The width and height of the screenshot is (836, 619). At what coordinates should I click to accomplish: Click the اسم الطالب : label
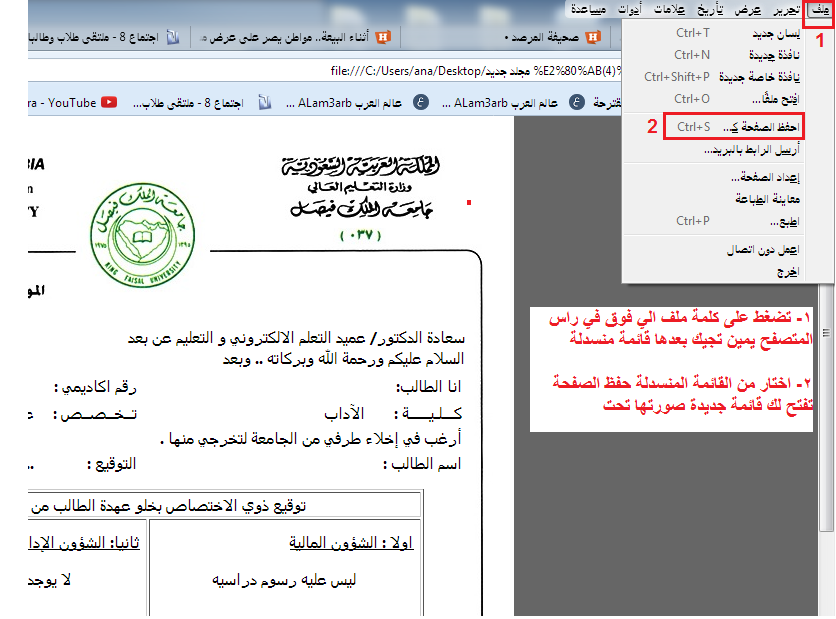click(x=422, y=464)
